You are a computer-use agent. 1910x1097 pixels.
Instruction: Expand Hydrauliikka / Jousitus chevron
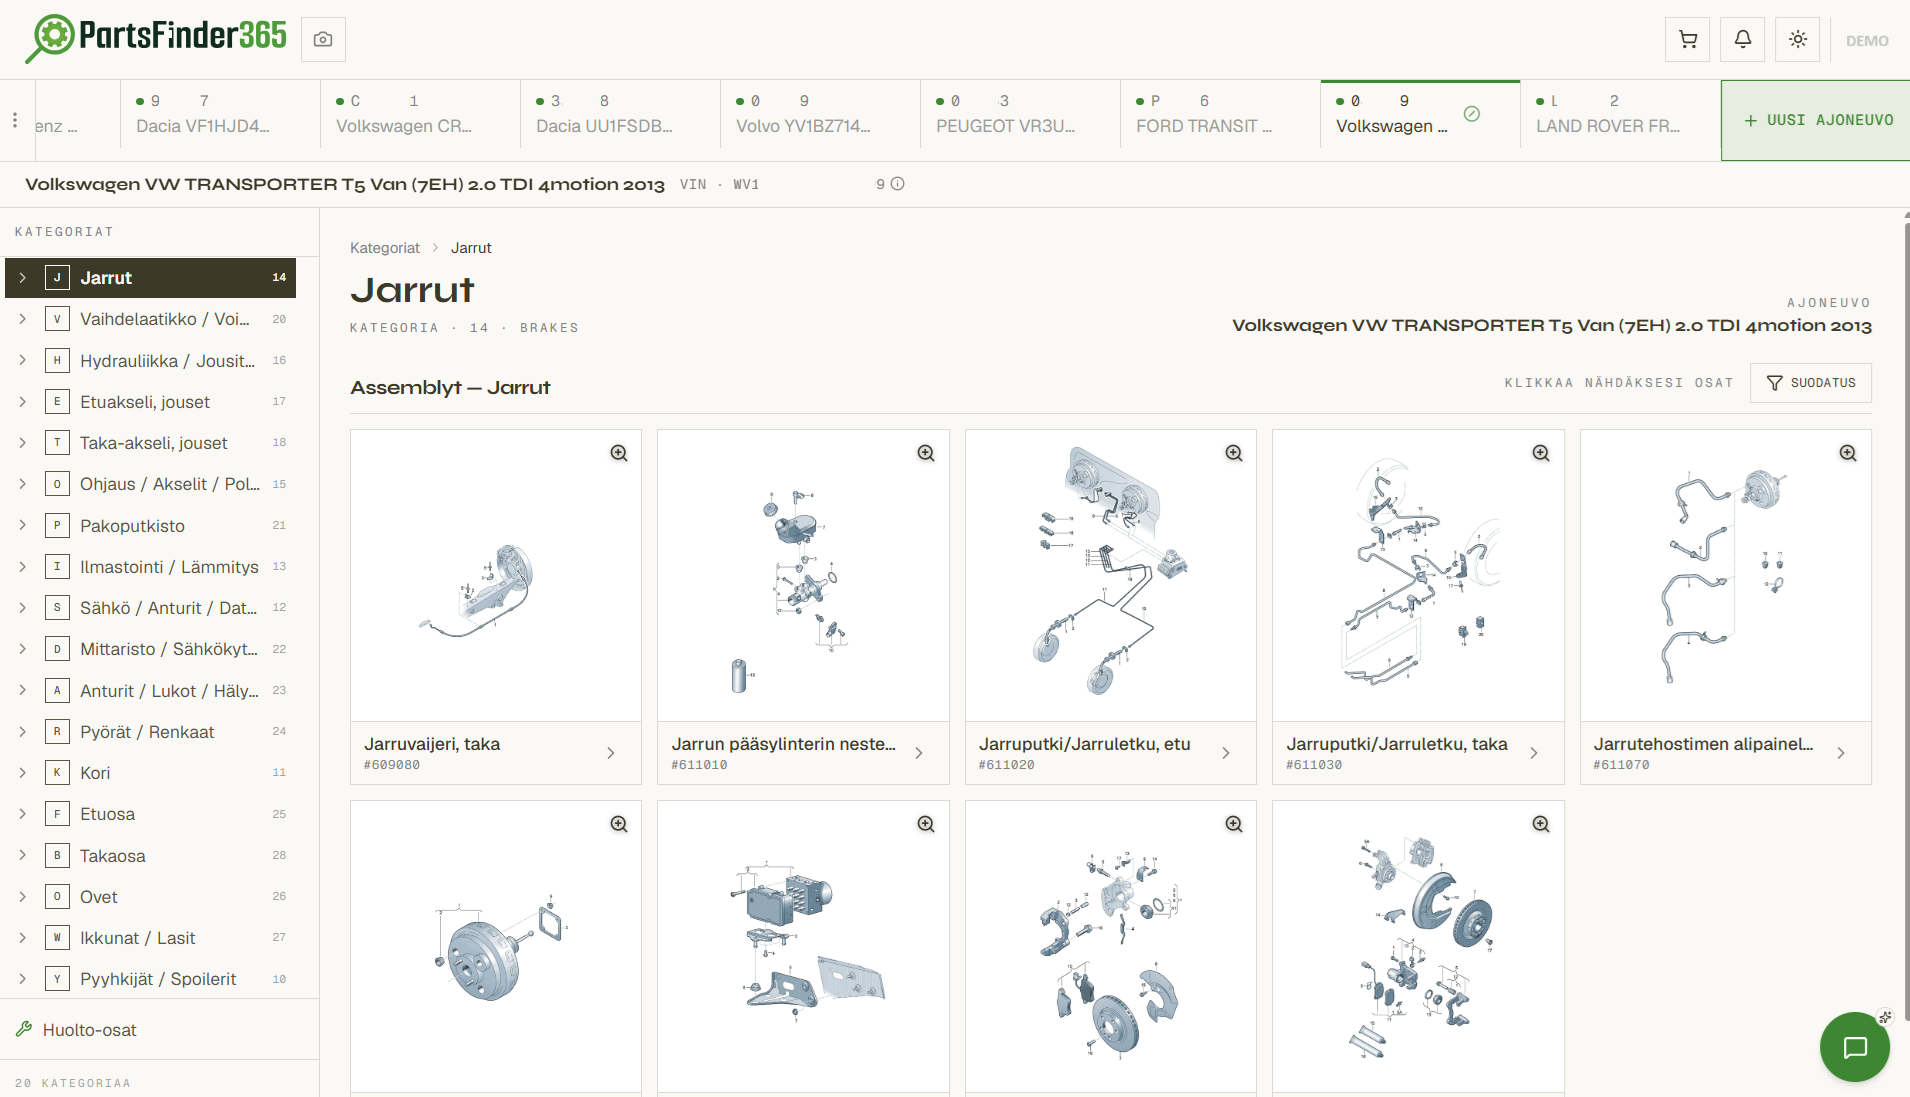tap(22, 360)
